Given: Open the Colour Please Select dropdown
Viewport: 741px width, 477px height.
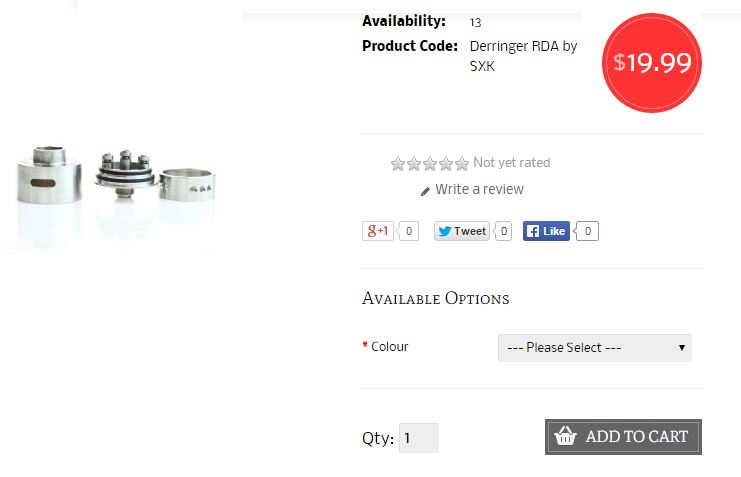Looking at the screenshot, I should [x=595, y=348].
